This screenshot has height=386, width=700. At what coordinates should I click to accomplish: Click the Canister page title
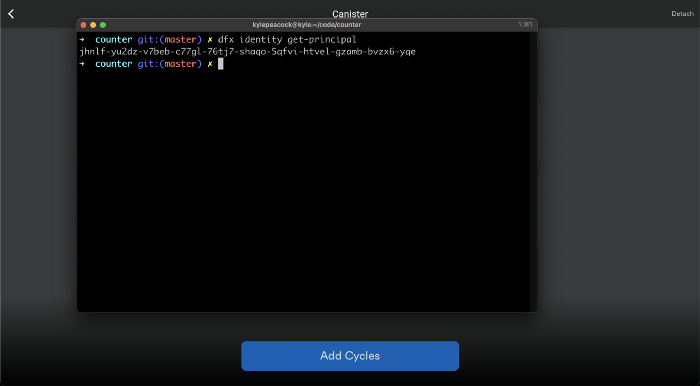coord(350,14)
